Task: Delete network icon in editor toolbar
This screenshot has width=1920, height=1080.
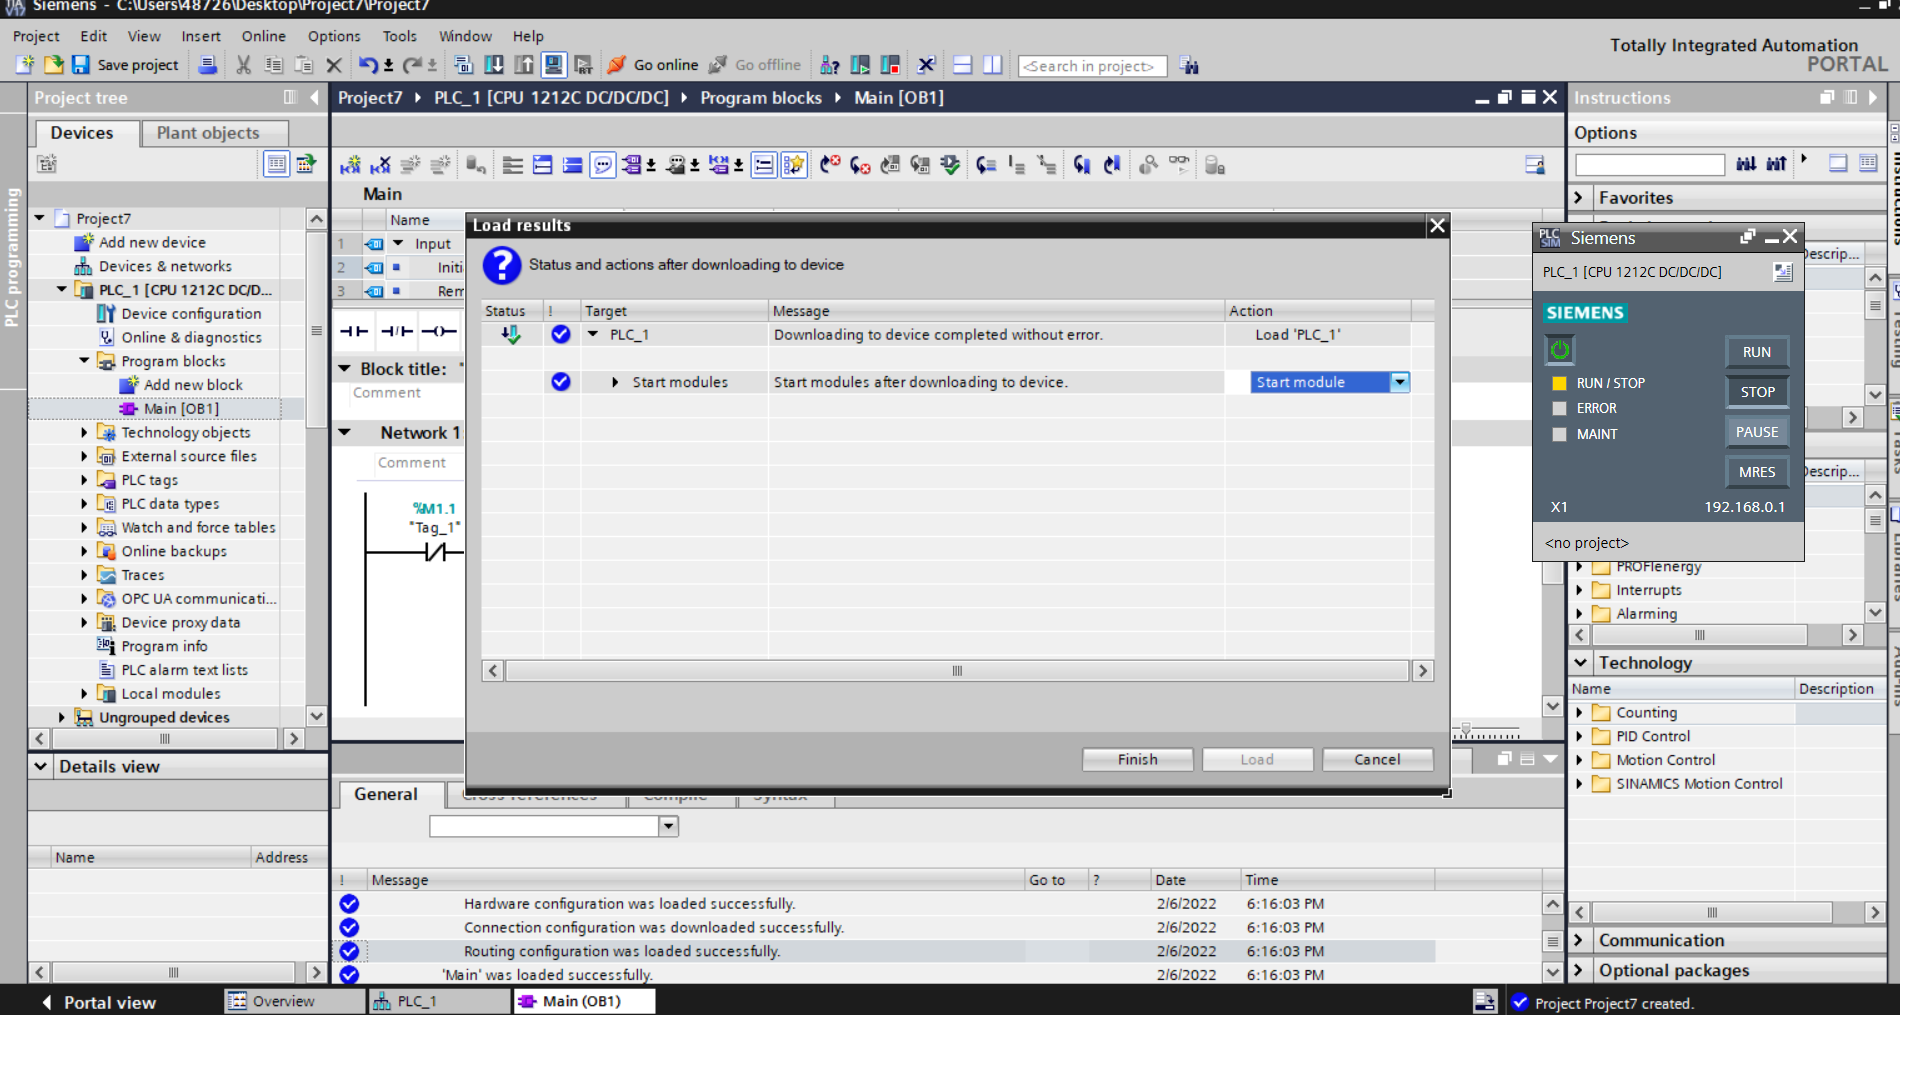Action: click(380, 165)
